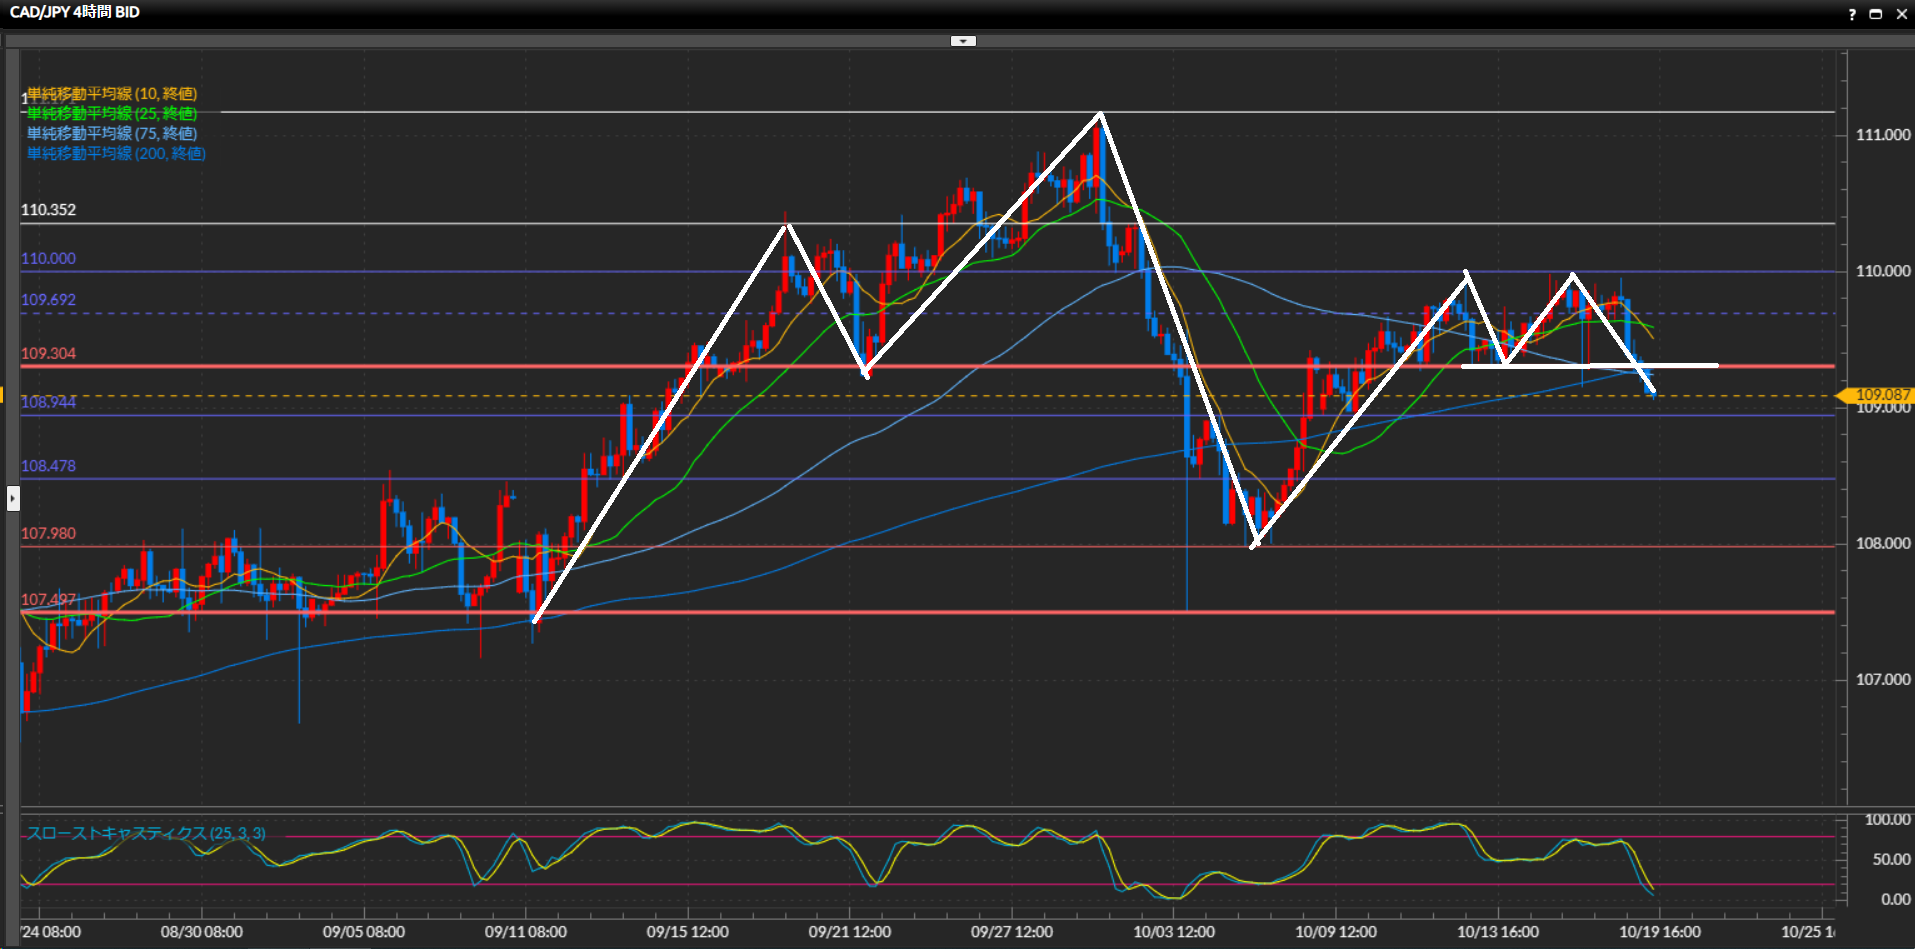
Task: Click the 107.980 horizontal line label
Action: (48, 533)
